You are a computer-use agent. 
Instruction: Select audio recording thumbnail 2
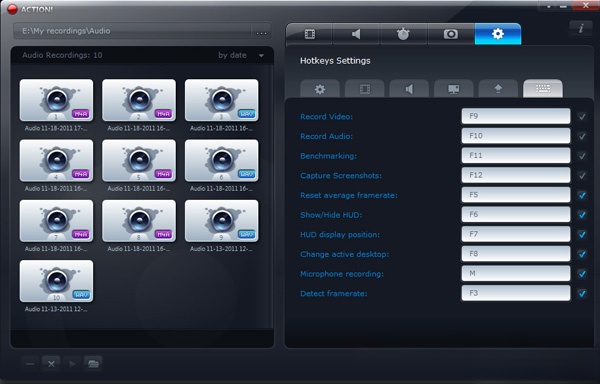pos(139,100)
